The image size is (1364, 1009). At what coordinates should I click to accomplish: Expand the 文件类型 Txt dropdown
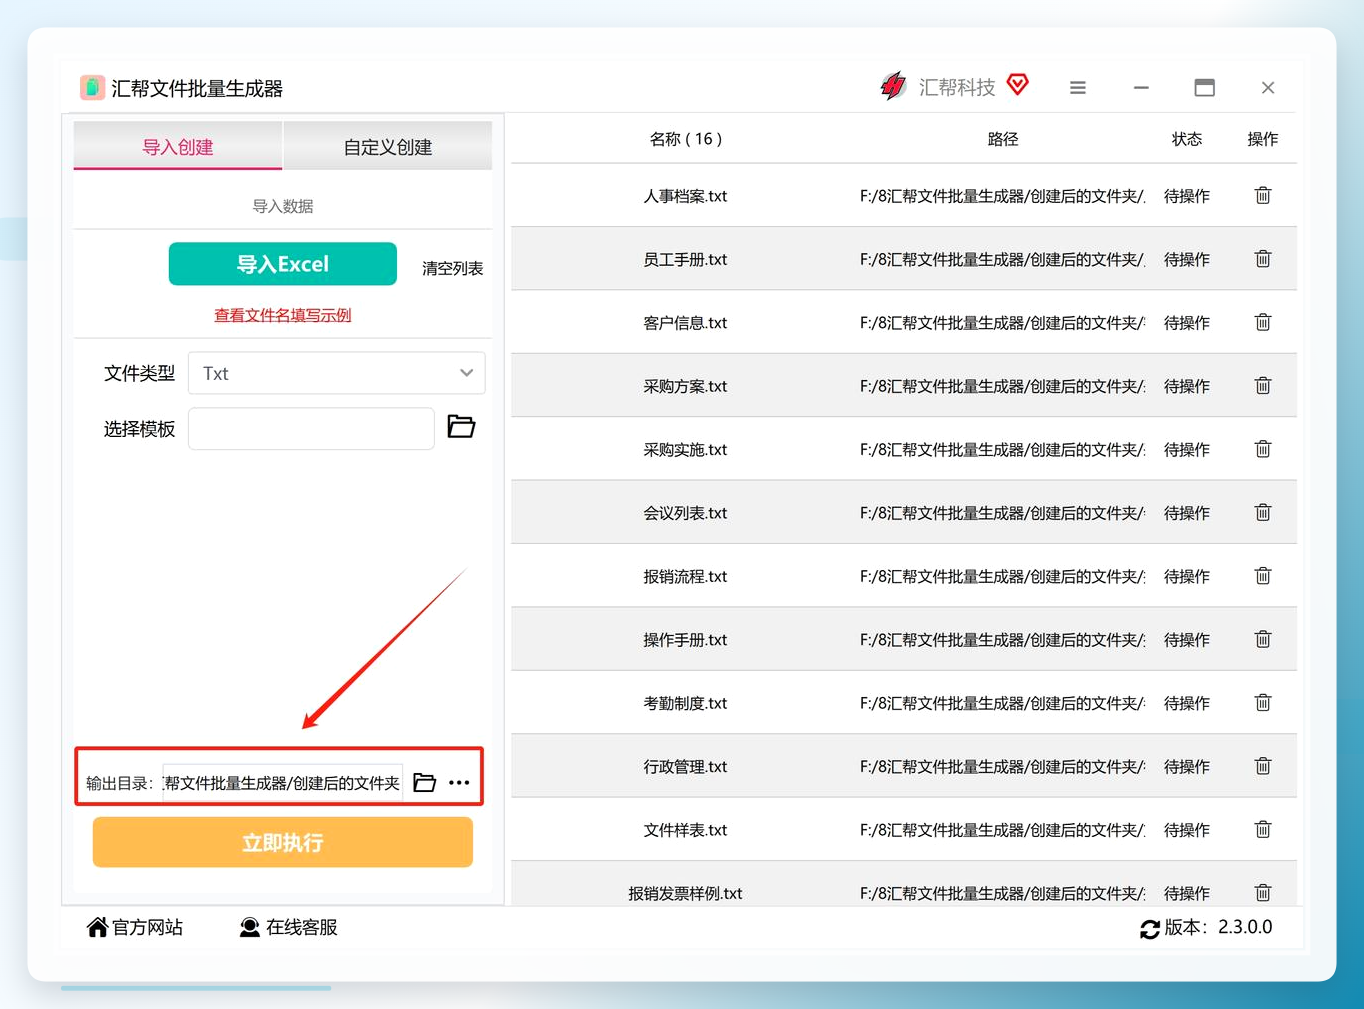pyautogui.click(x=337, y=373)
